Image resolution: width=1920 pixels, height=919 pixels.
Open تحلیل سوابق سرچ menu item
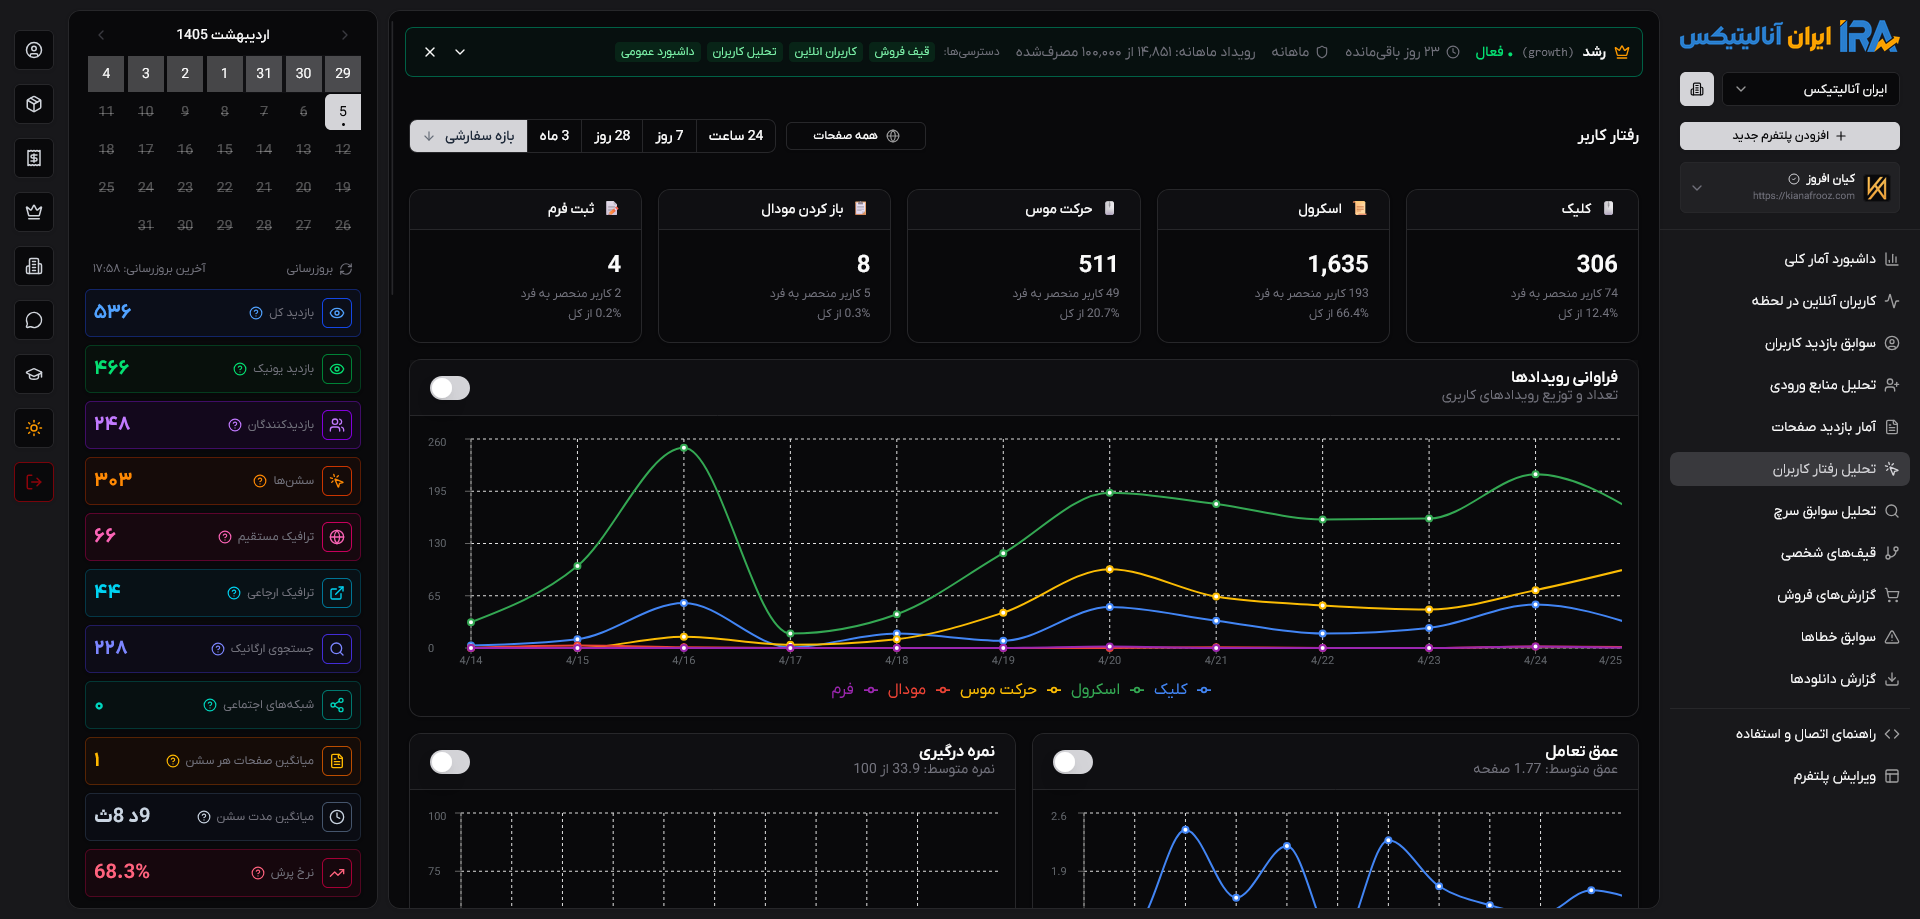coord(1790,511)
